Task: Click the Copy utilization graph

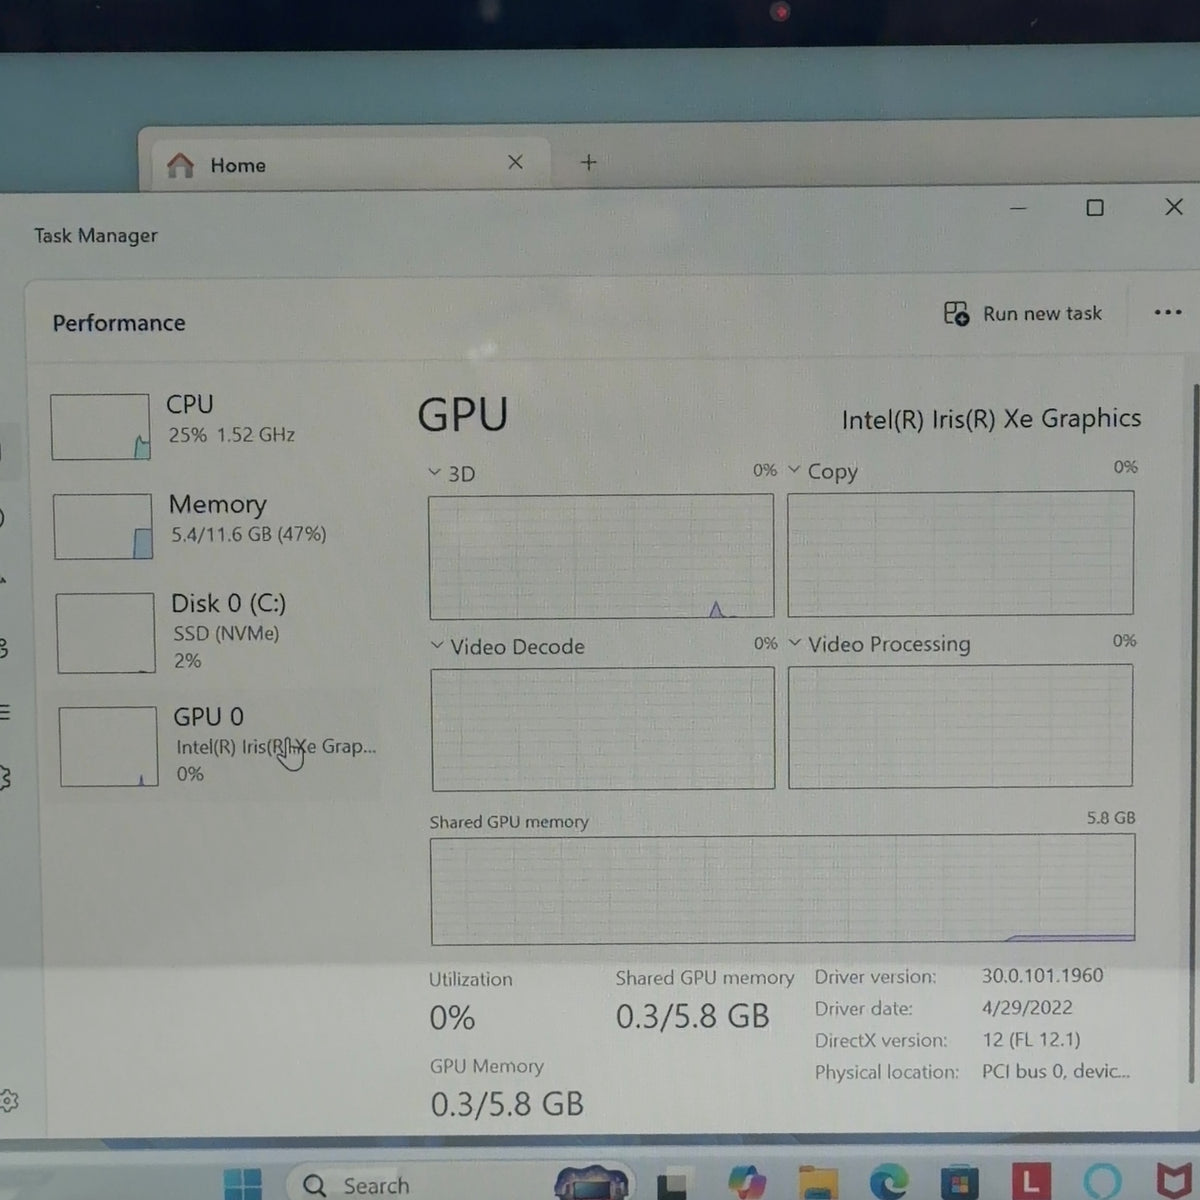Action: click(x=960, y=553)
